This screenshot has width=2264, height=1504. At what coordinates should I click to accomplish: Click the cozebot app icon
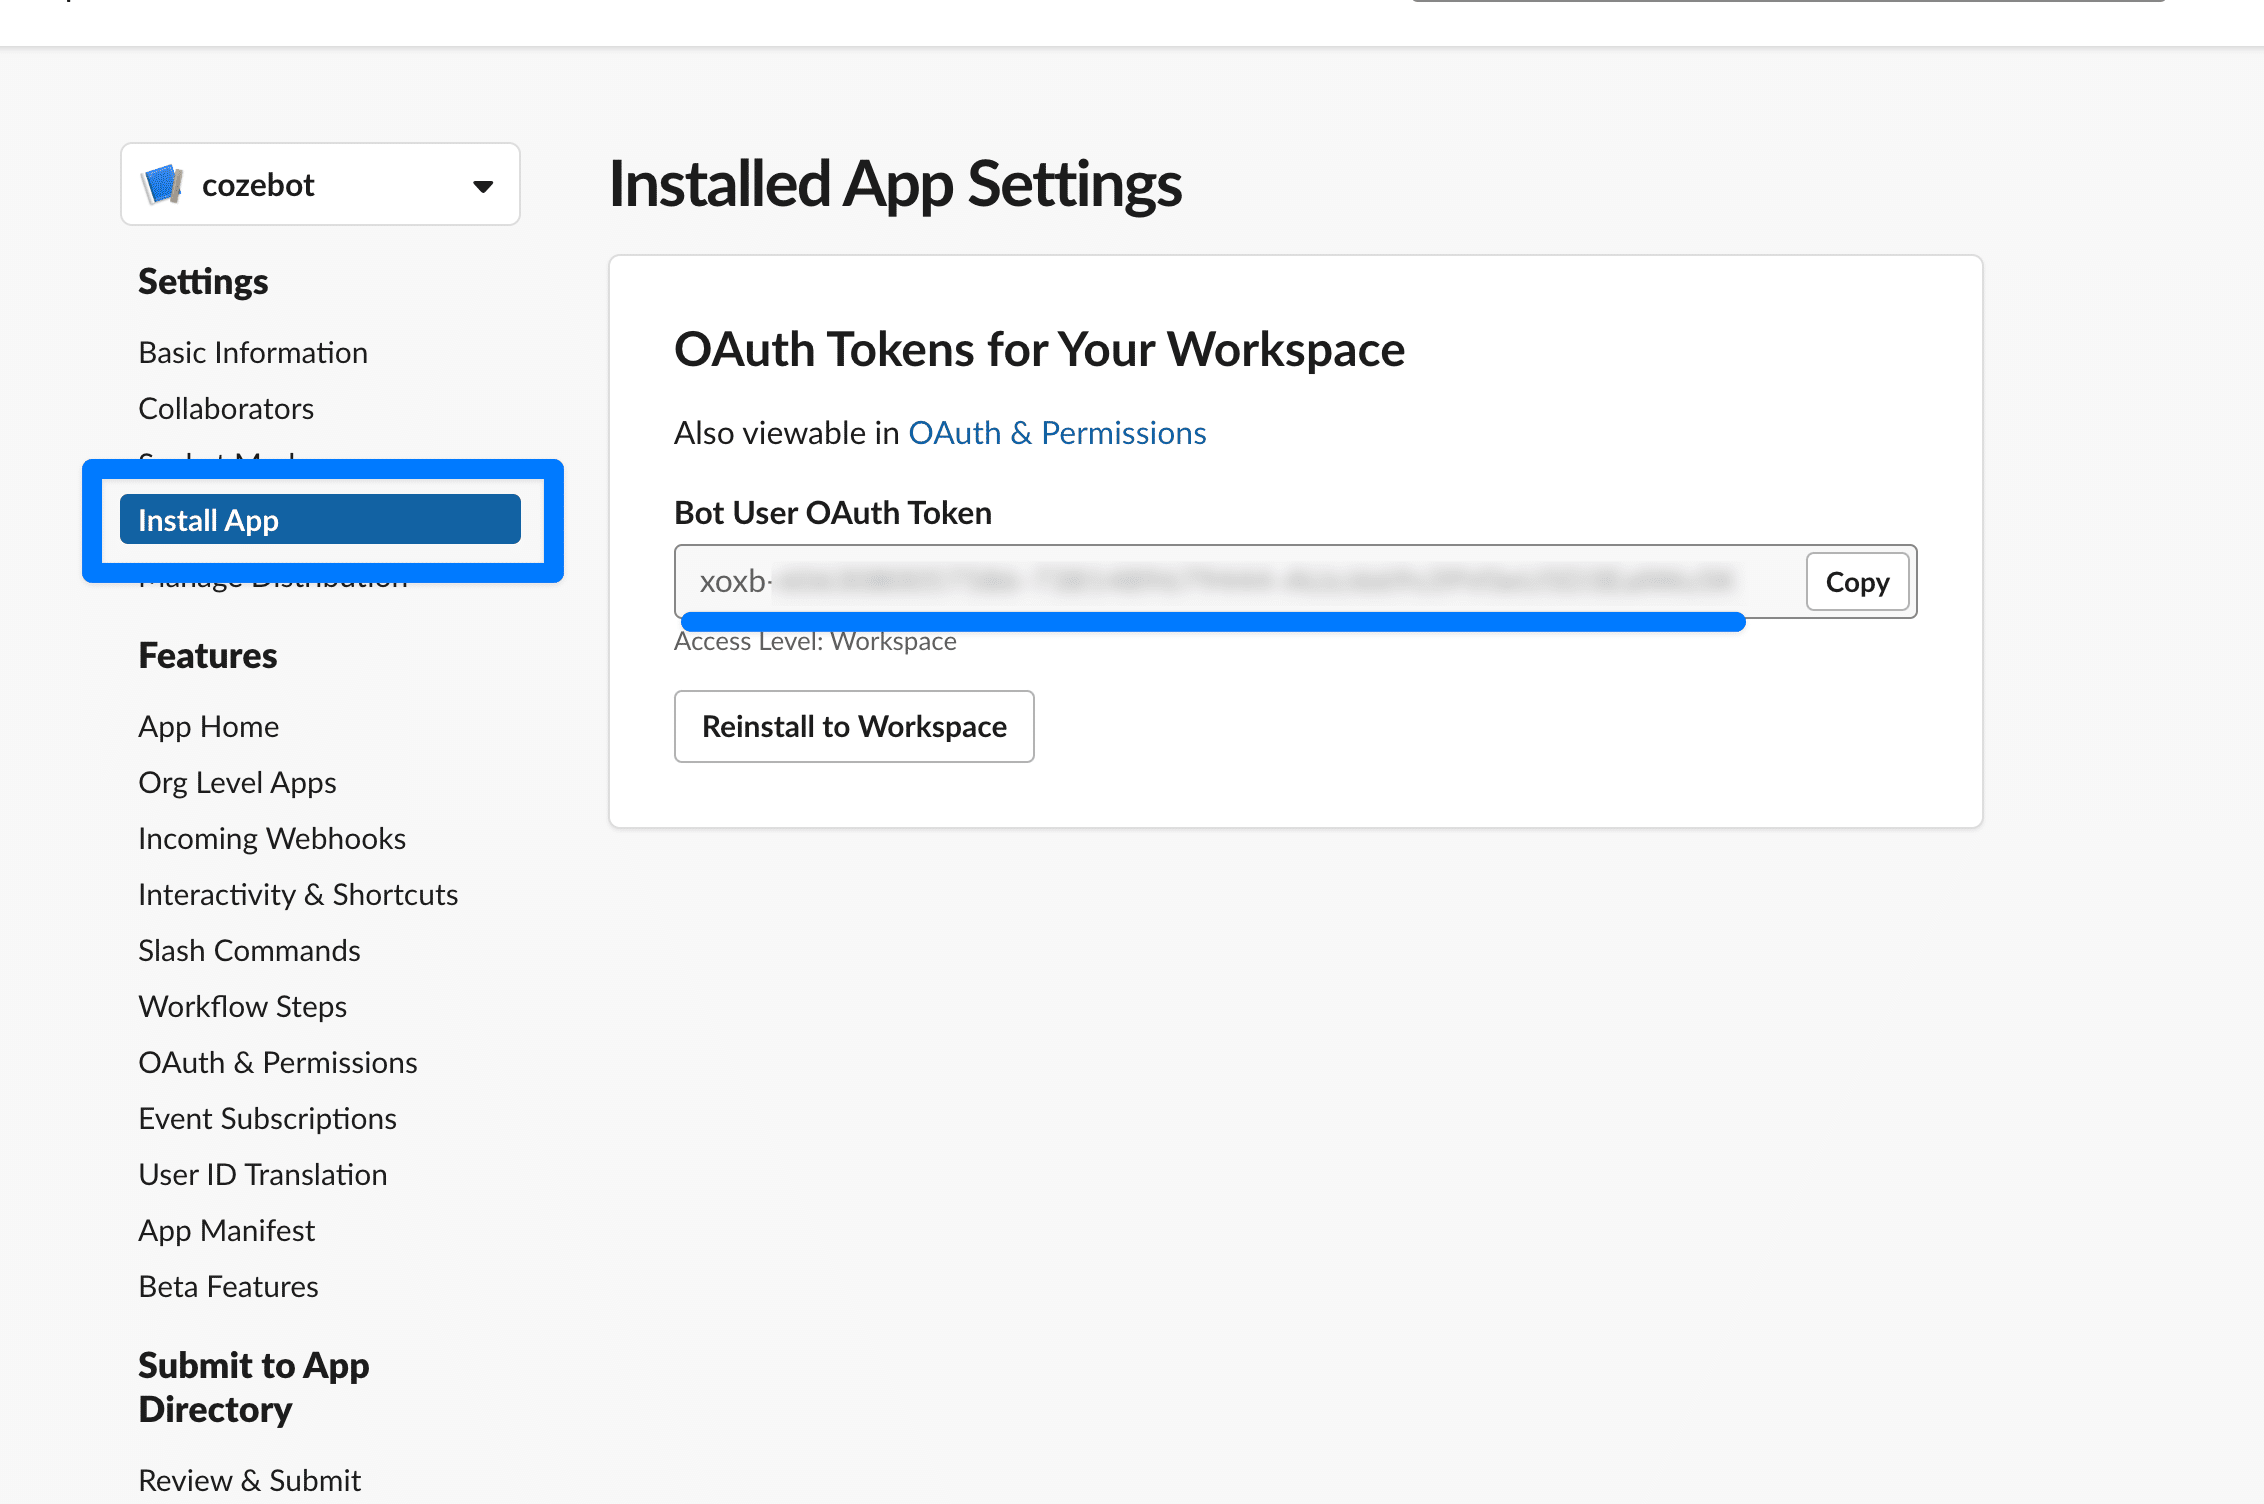tap(163, 185)
